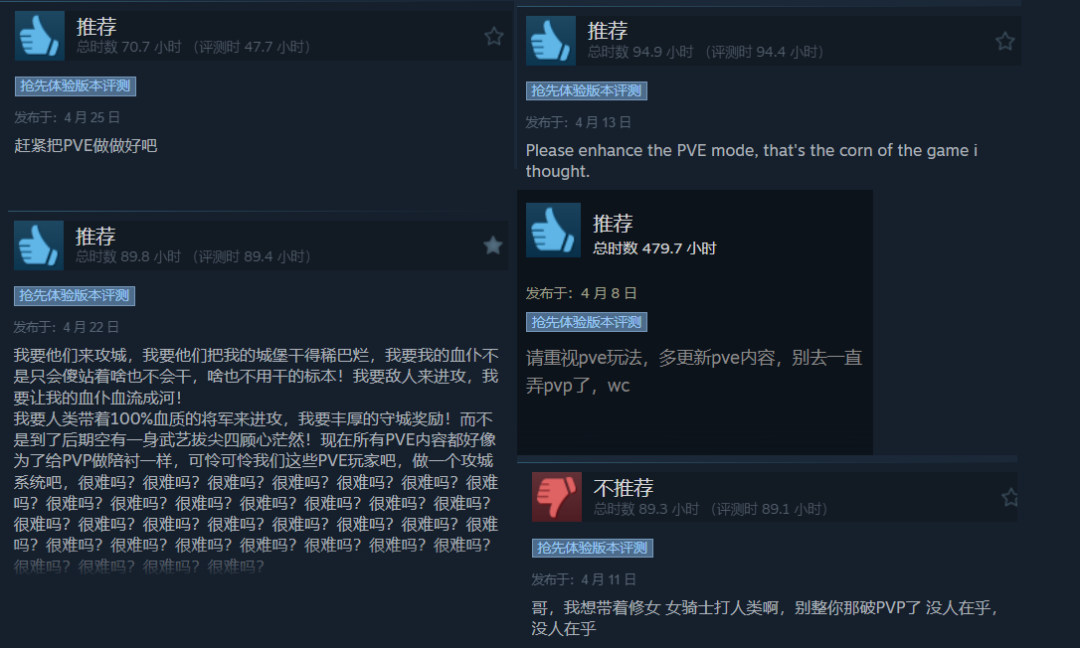This screenshot has height=648, width=1080.
Task: Toggle filled star on 4月22日 review
Action: click(x=492, y=245)
